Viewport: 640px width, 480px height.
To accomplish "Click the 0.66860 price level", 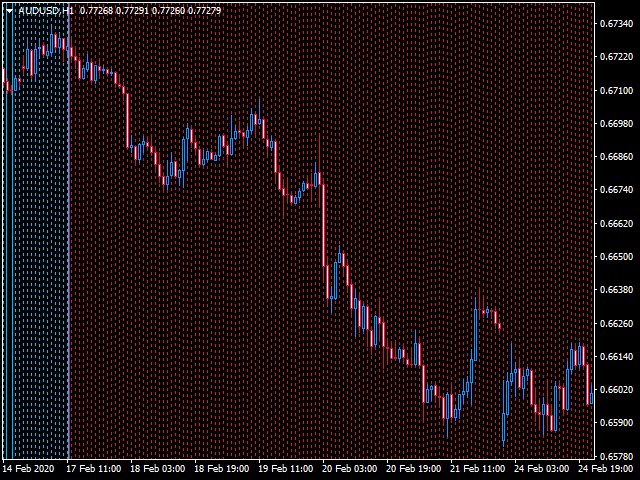I will tap(616, 157).
